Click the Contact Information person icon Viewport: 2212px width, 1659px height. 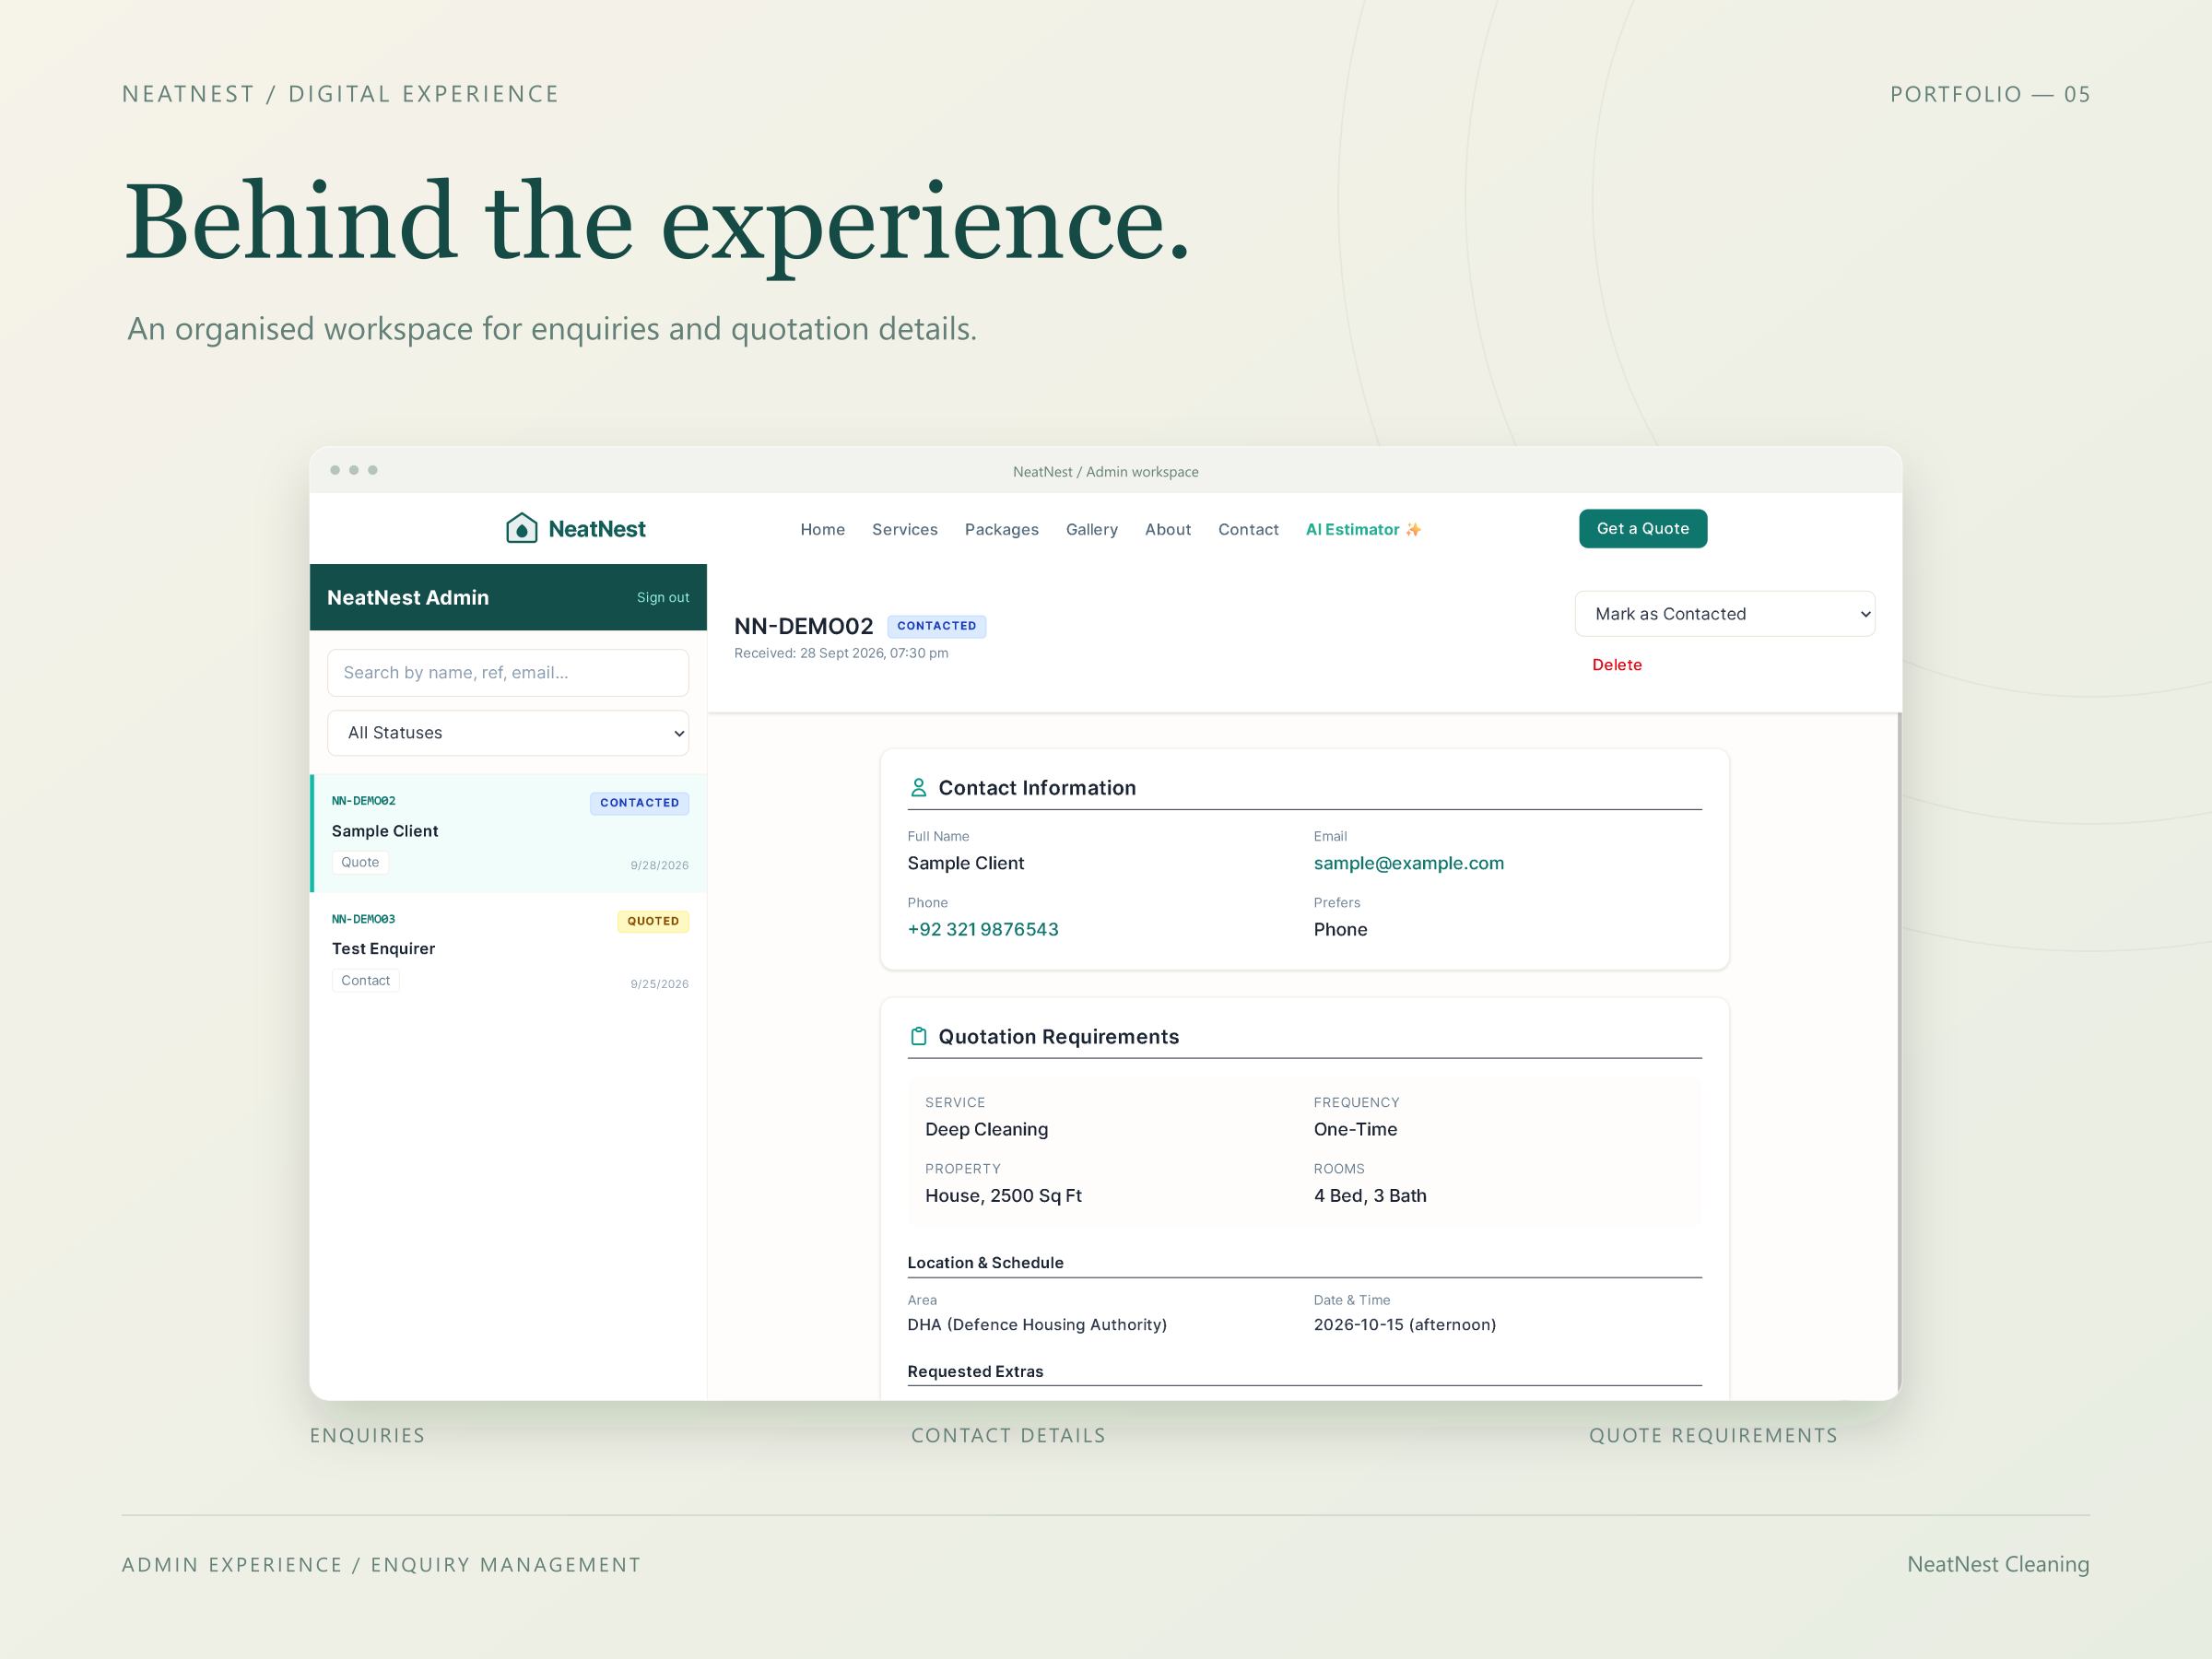pyautogui.click(x=918, y=788)
